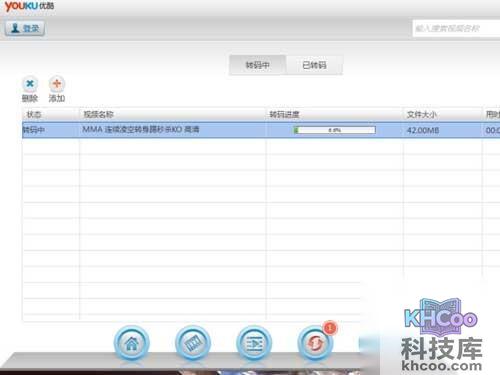This screenshot has height=375, width=500.
Task: Sort by the 视频名称 column header
Action: pos(172,115)
